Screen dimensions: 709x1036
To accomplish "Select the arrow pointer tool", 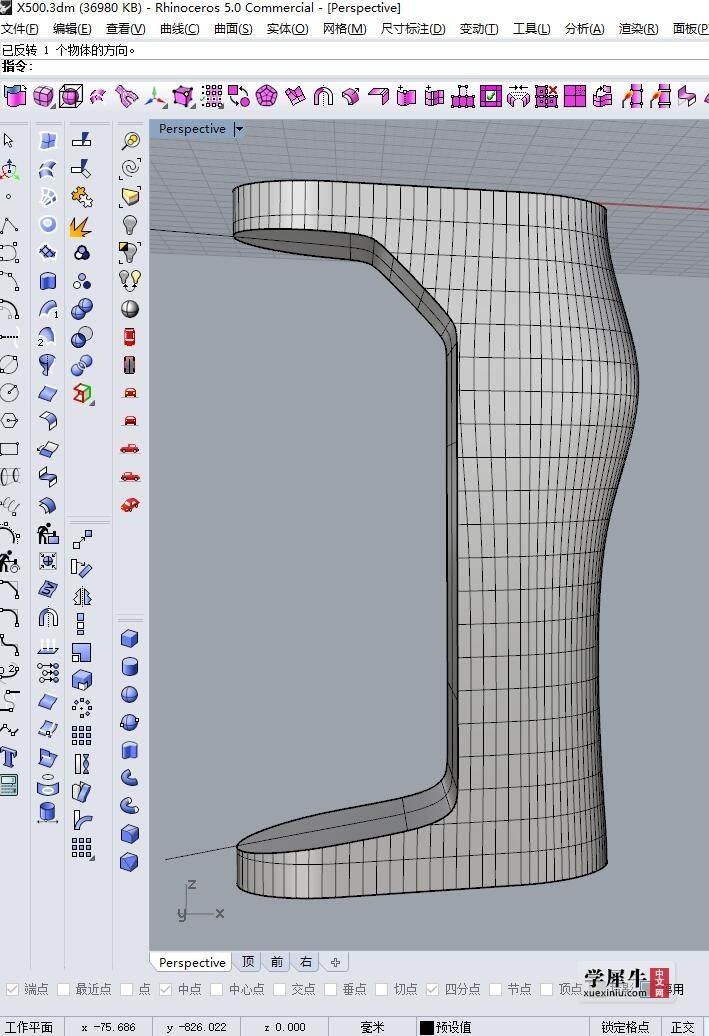I will point(9,141).
